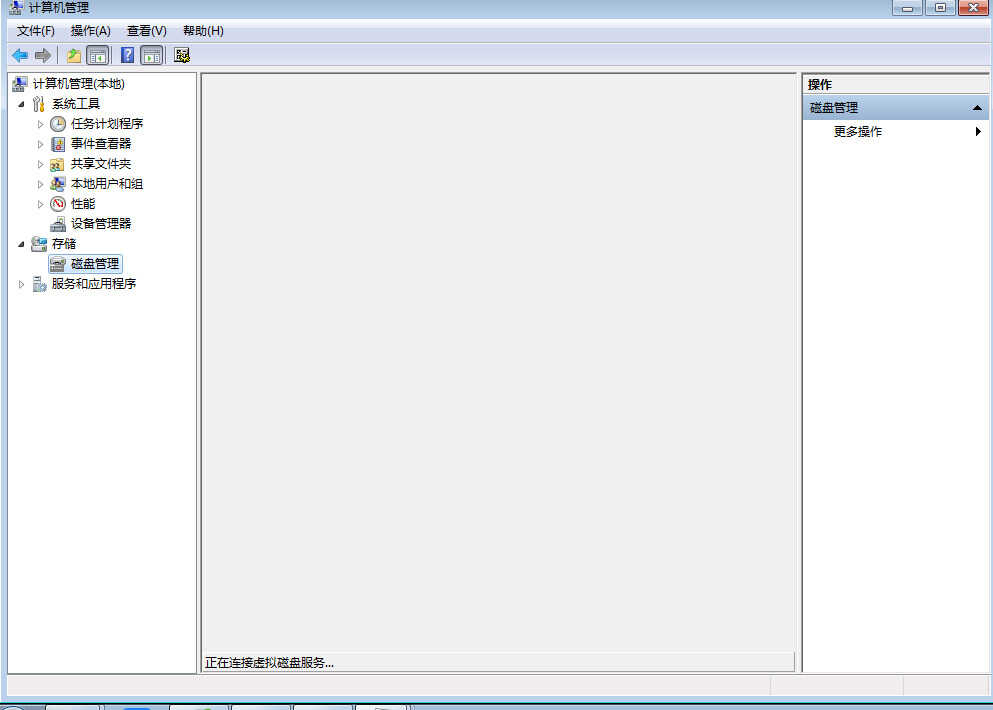This screenshot has height=710, width=993.
Task: Open the 更多操作 submenu arrow
Action: [978, 132]
